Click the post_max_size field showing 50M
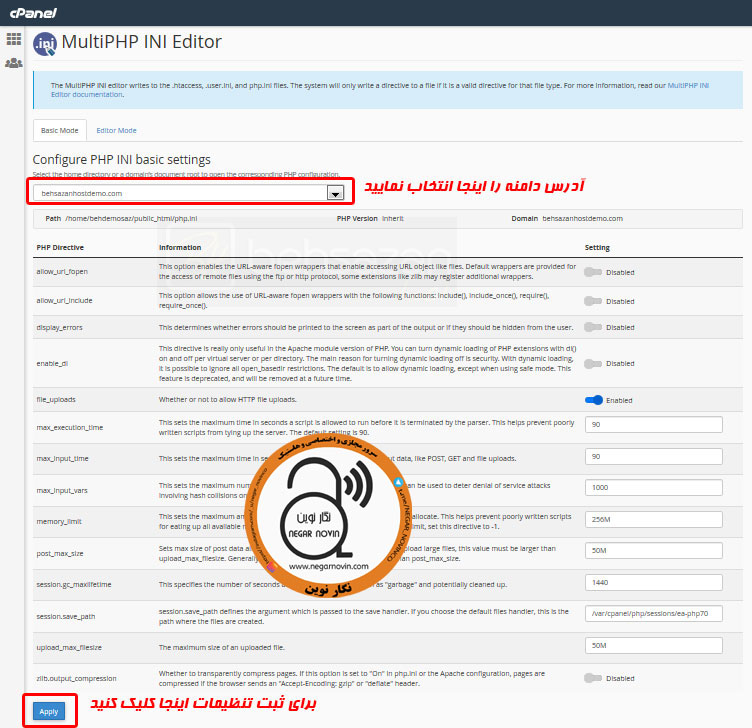Viewport: 752px width, 728px height. pyautogui.click(x=654, y=551)
